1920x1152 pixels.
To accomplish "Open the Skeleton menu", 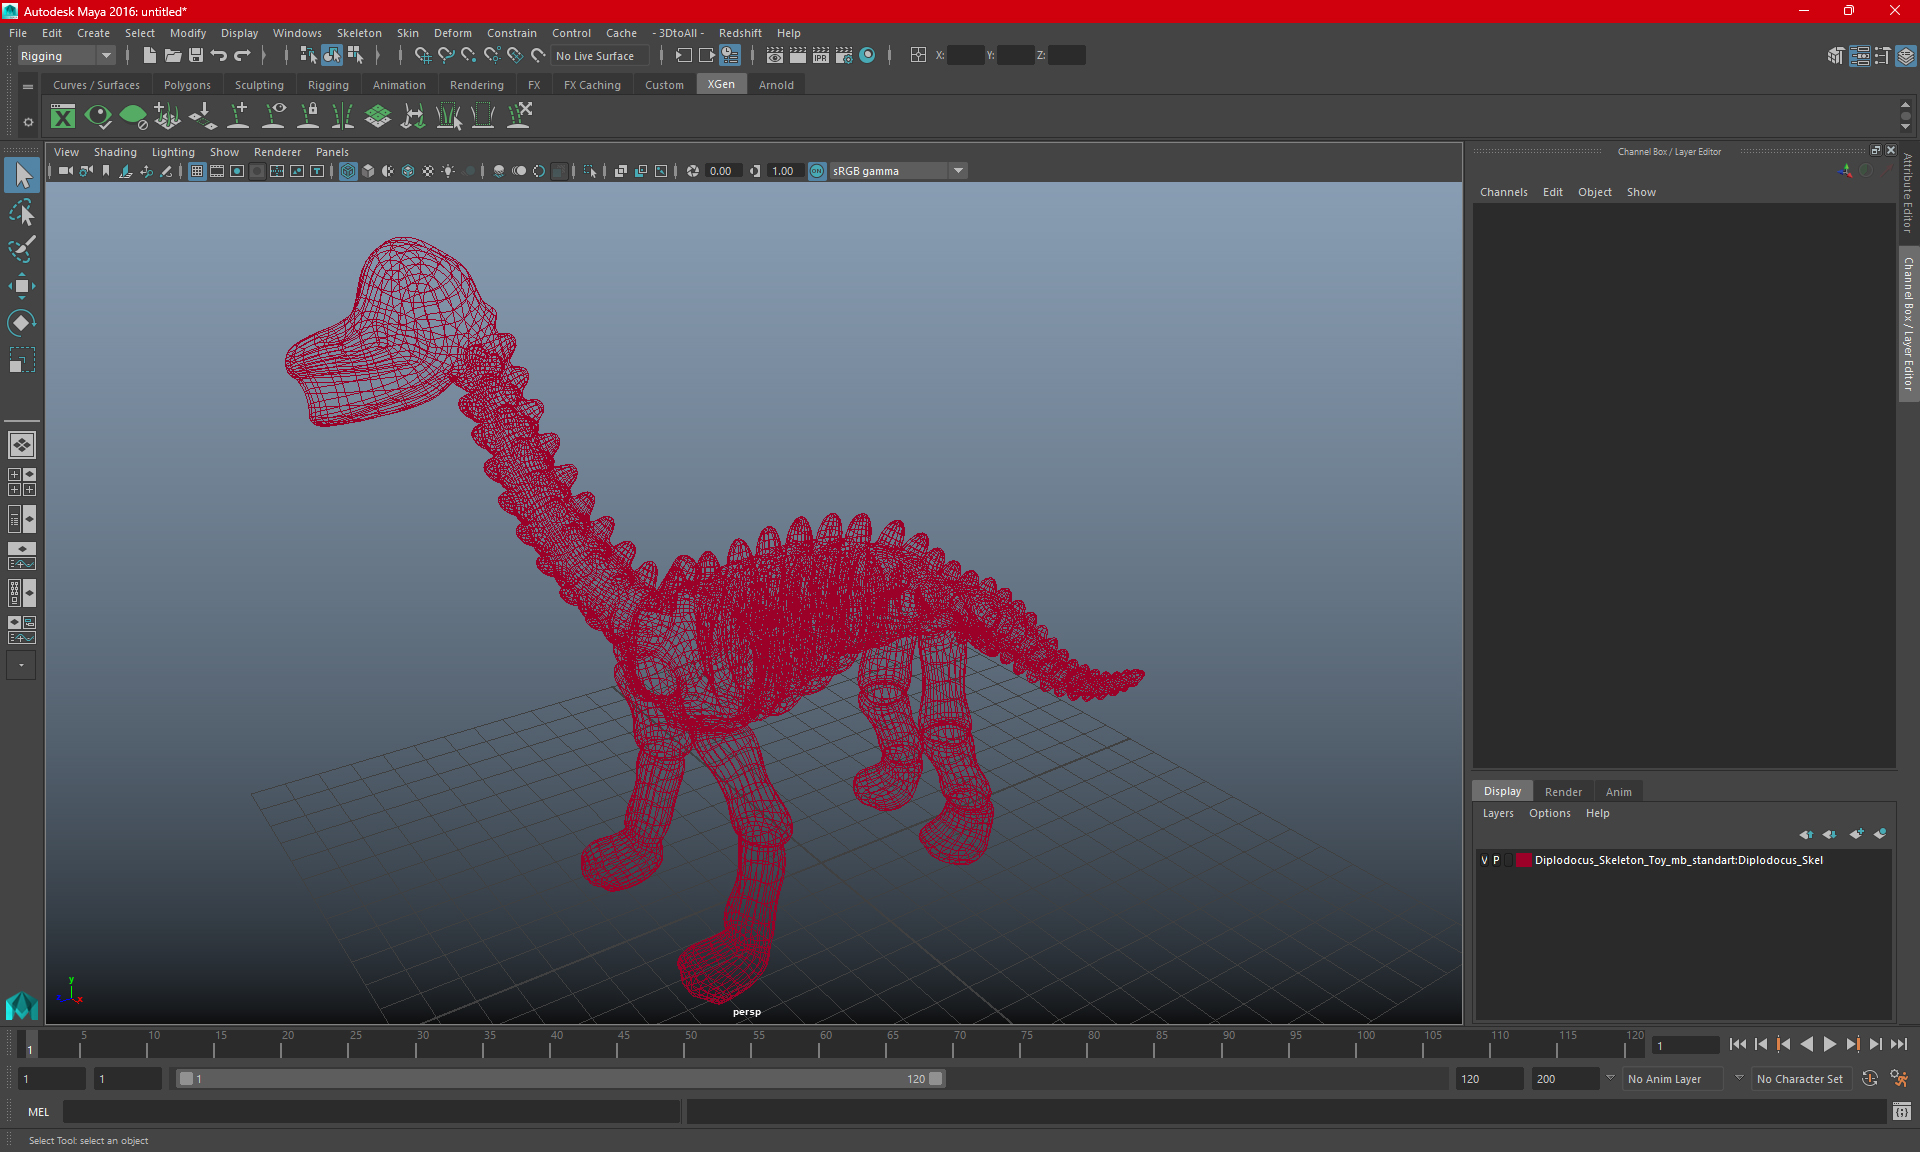I will 359,33.
